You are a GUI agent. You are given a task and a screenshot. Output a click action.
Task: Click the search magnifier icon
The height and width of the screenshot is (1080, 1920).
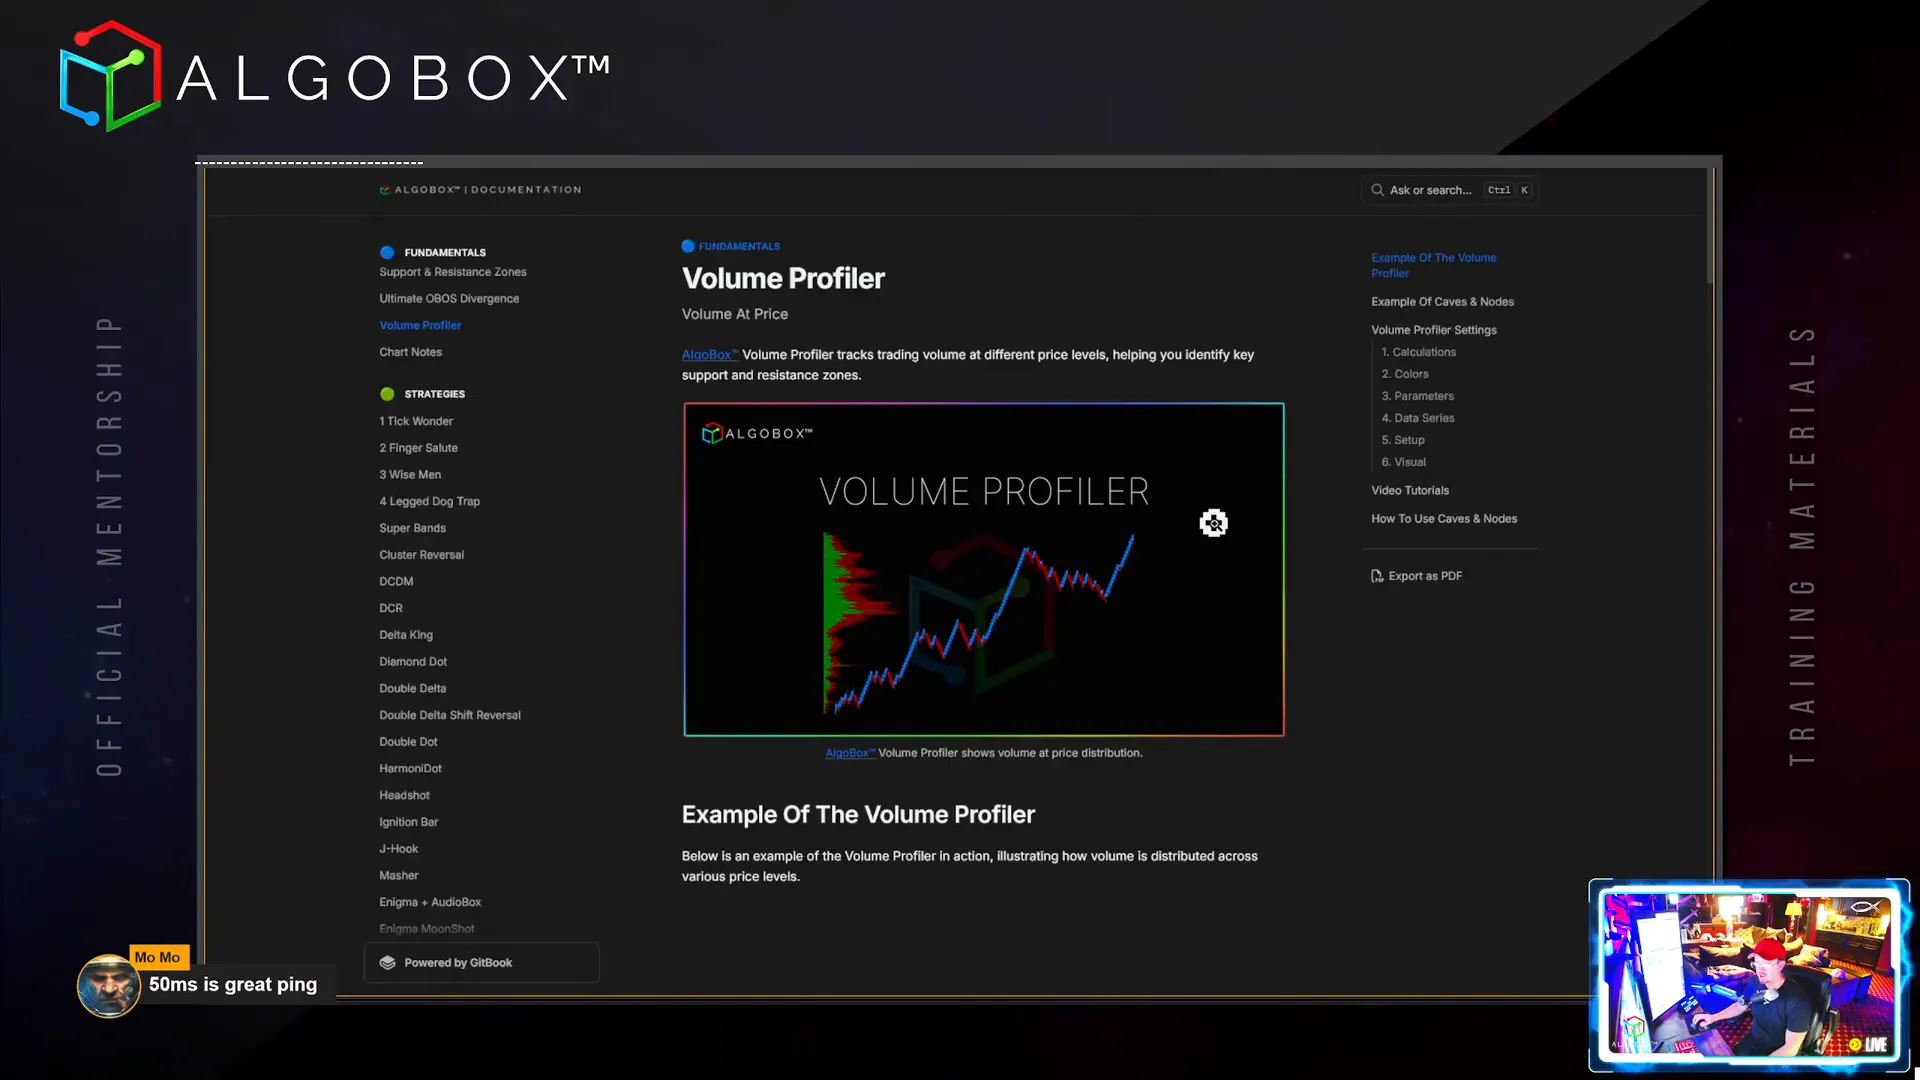point(1377,190)
